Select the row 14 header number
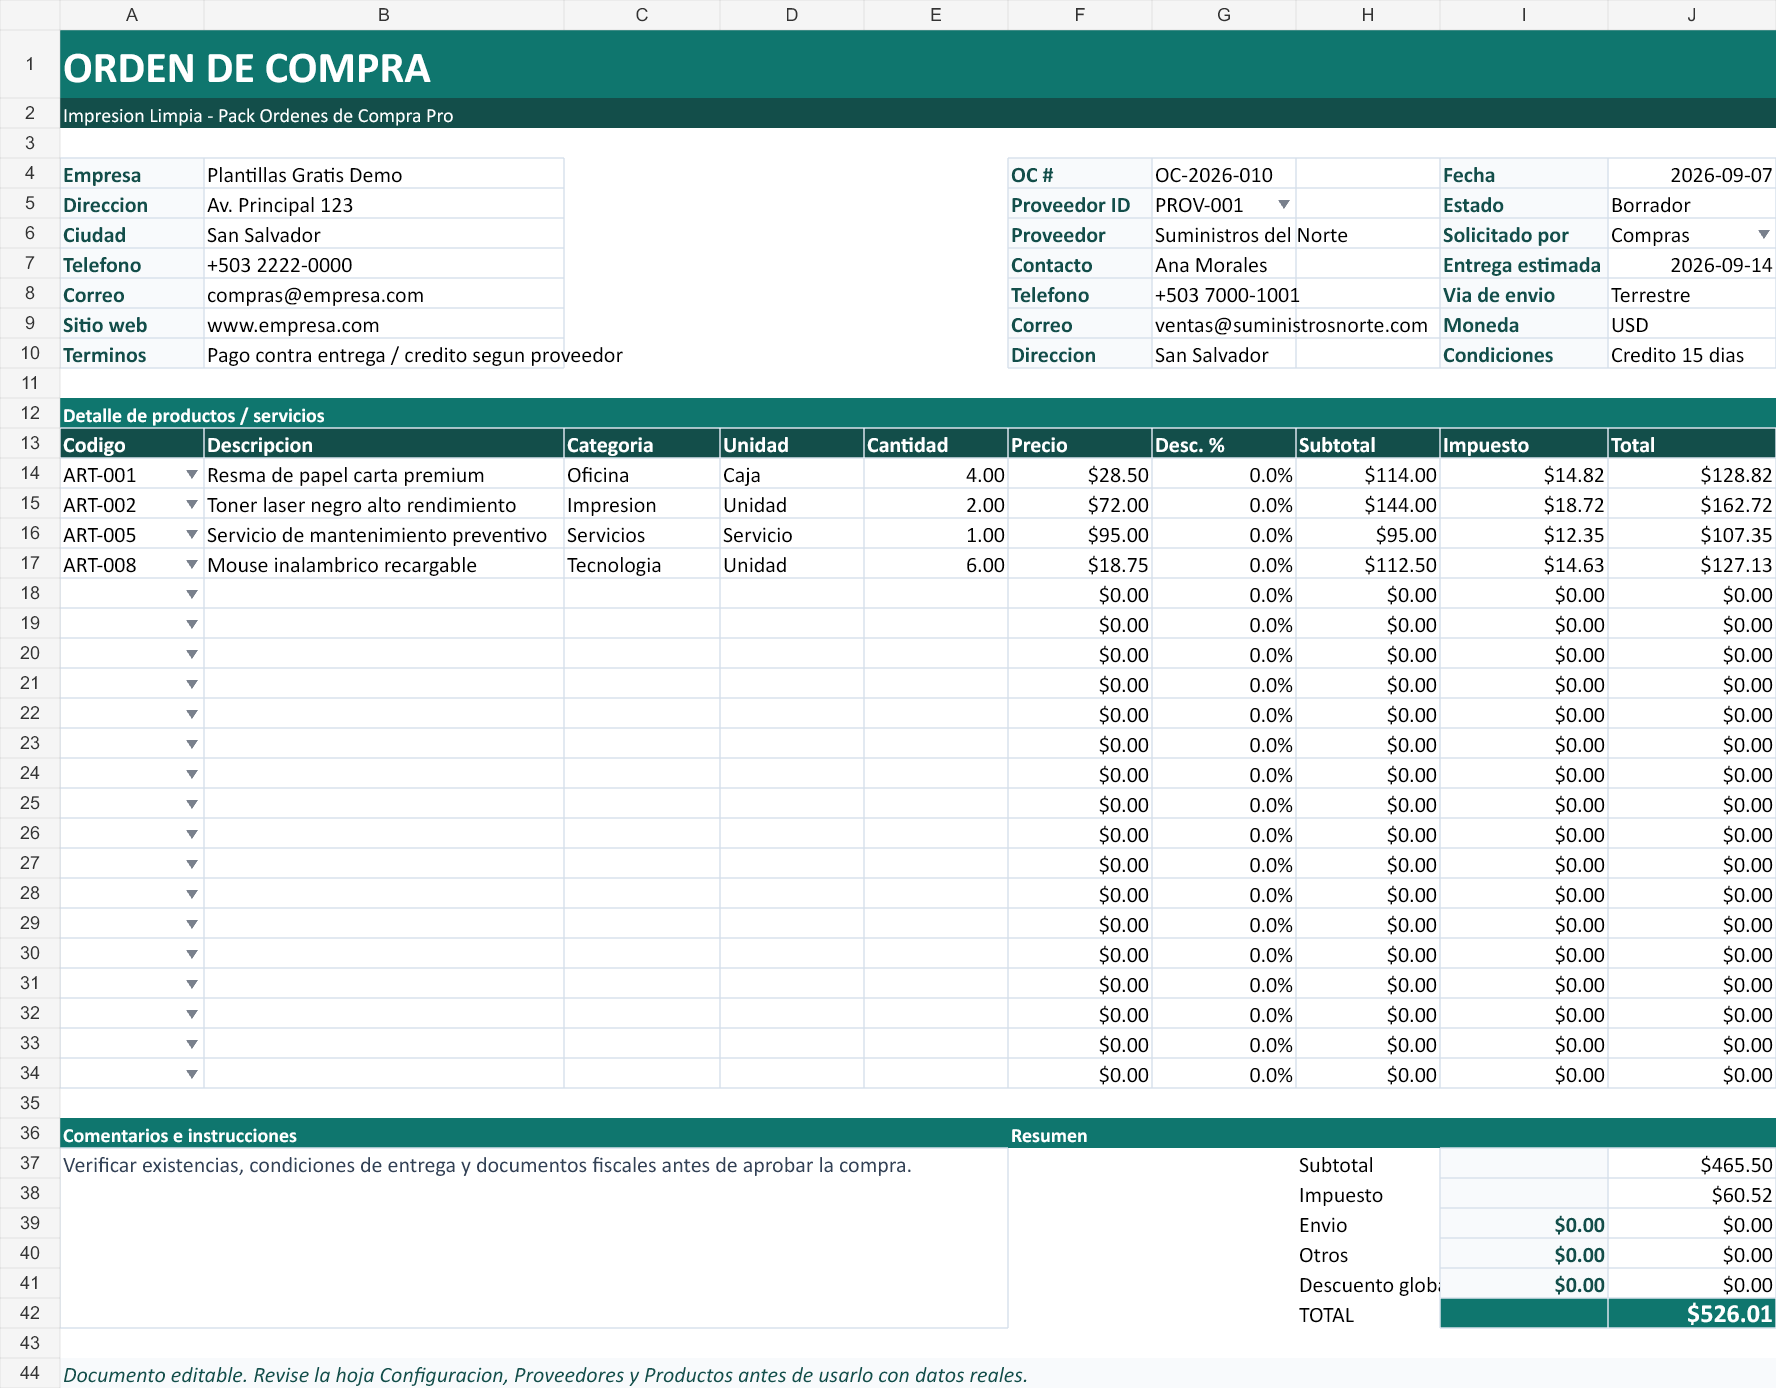Screen dimensions: 1776x1388 [30, 473]
